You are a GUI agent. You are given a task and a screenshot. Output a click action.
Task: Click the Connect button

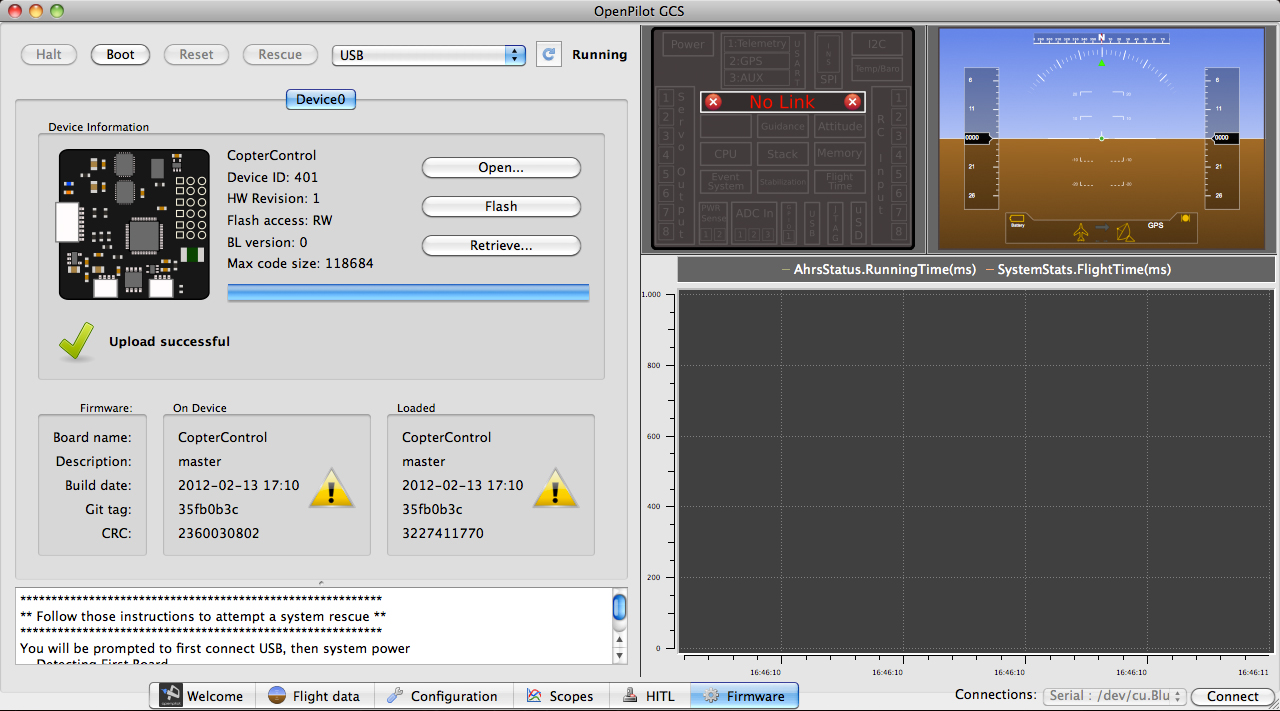[1232, 696]
